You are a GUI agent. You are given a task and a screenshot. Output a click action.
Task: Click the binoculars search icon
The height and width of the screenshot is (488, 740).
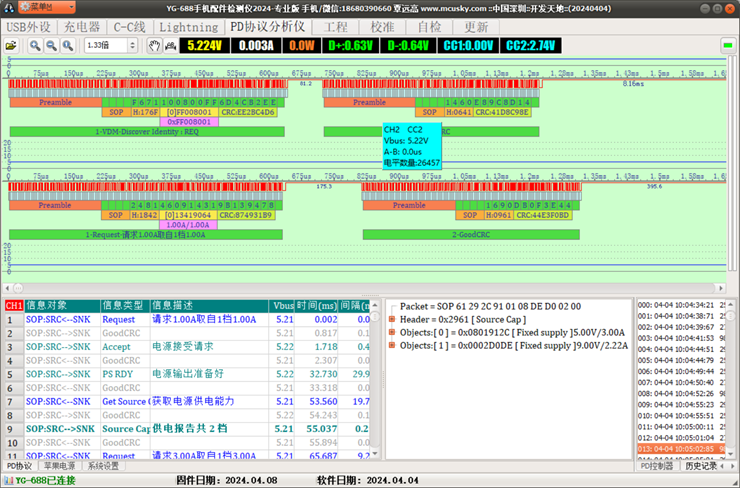click(170, 46)
